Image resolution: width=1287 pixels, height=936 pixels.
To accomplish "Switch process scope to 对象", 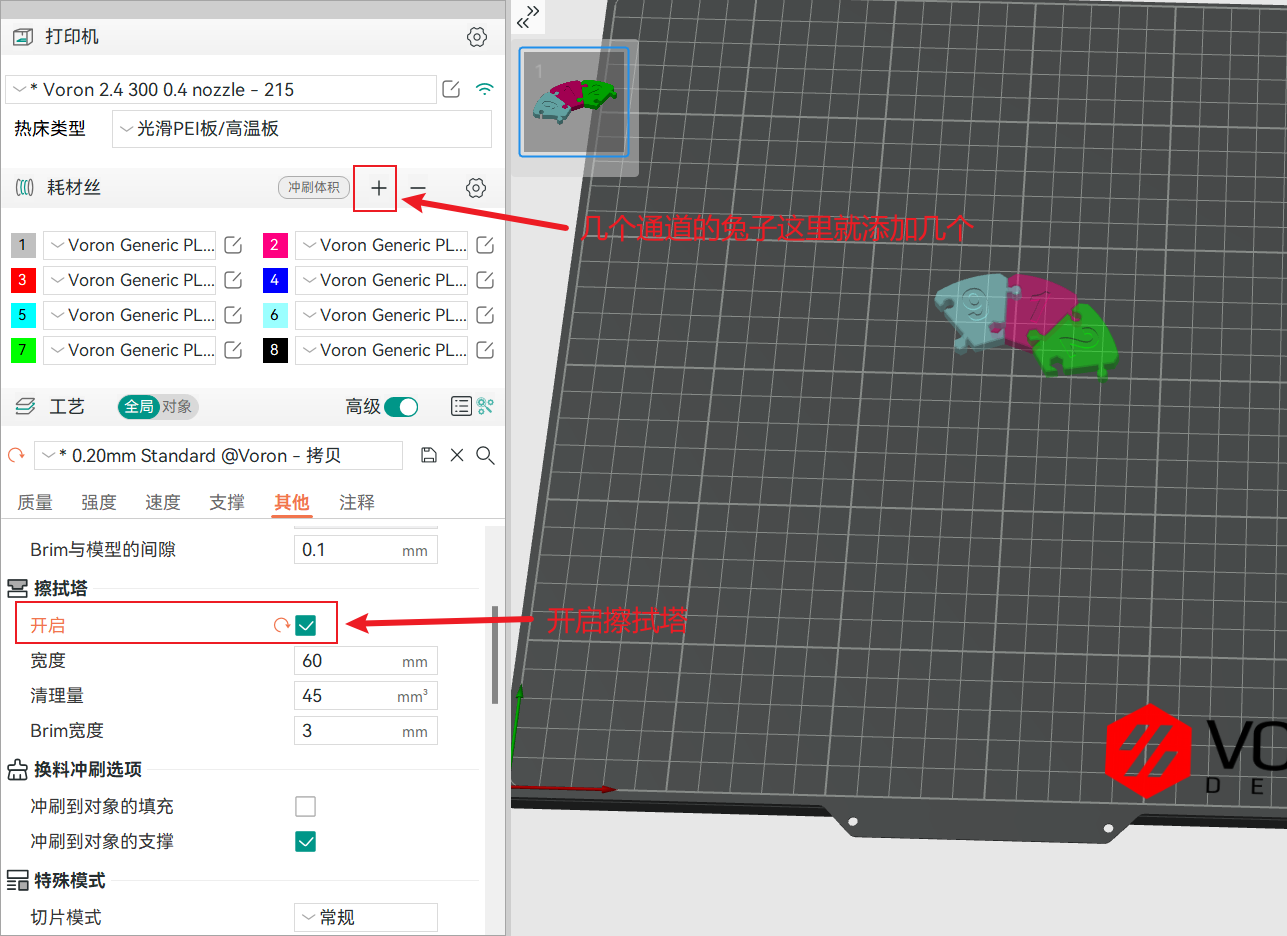I will coord(178,406).
